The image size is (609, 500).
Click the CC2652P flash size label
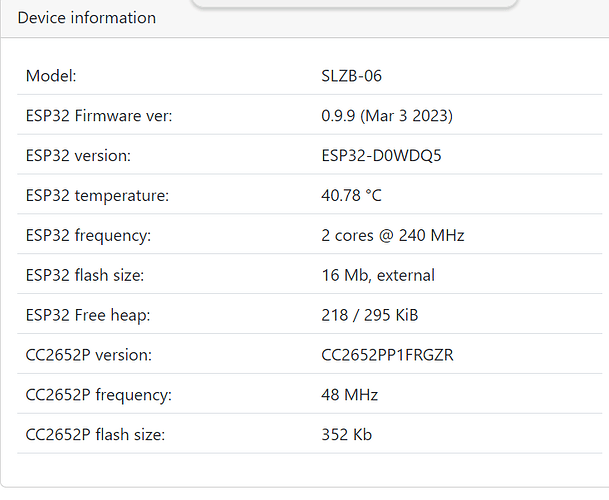(95, 435)
